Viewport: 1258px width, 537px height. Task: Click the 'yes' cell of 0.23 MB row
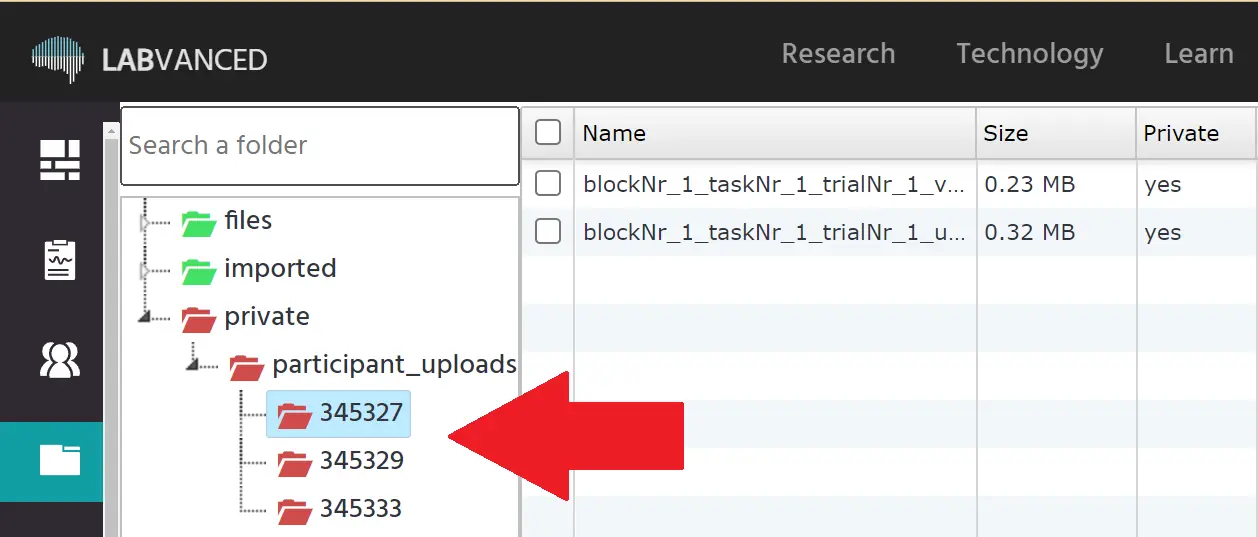[x=1163, y=185]
